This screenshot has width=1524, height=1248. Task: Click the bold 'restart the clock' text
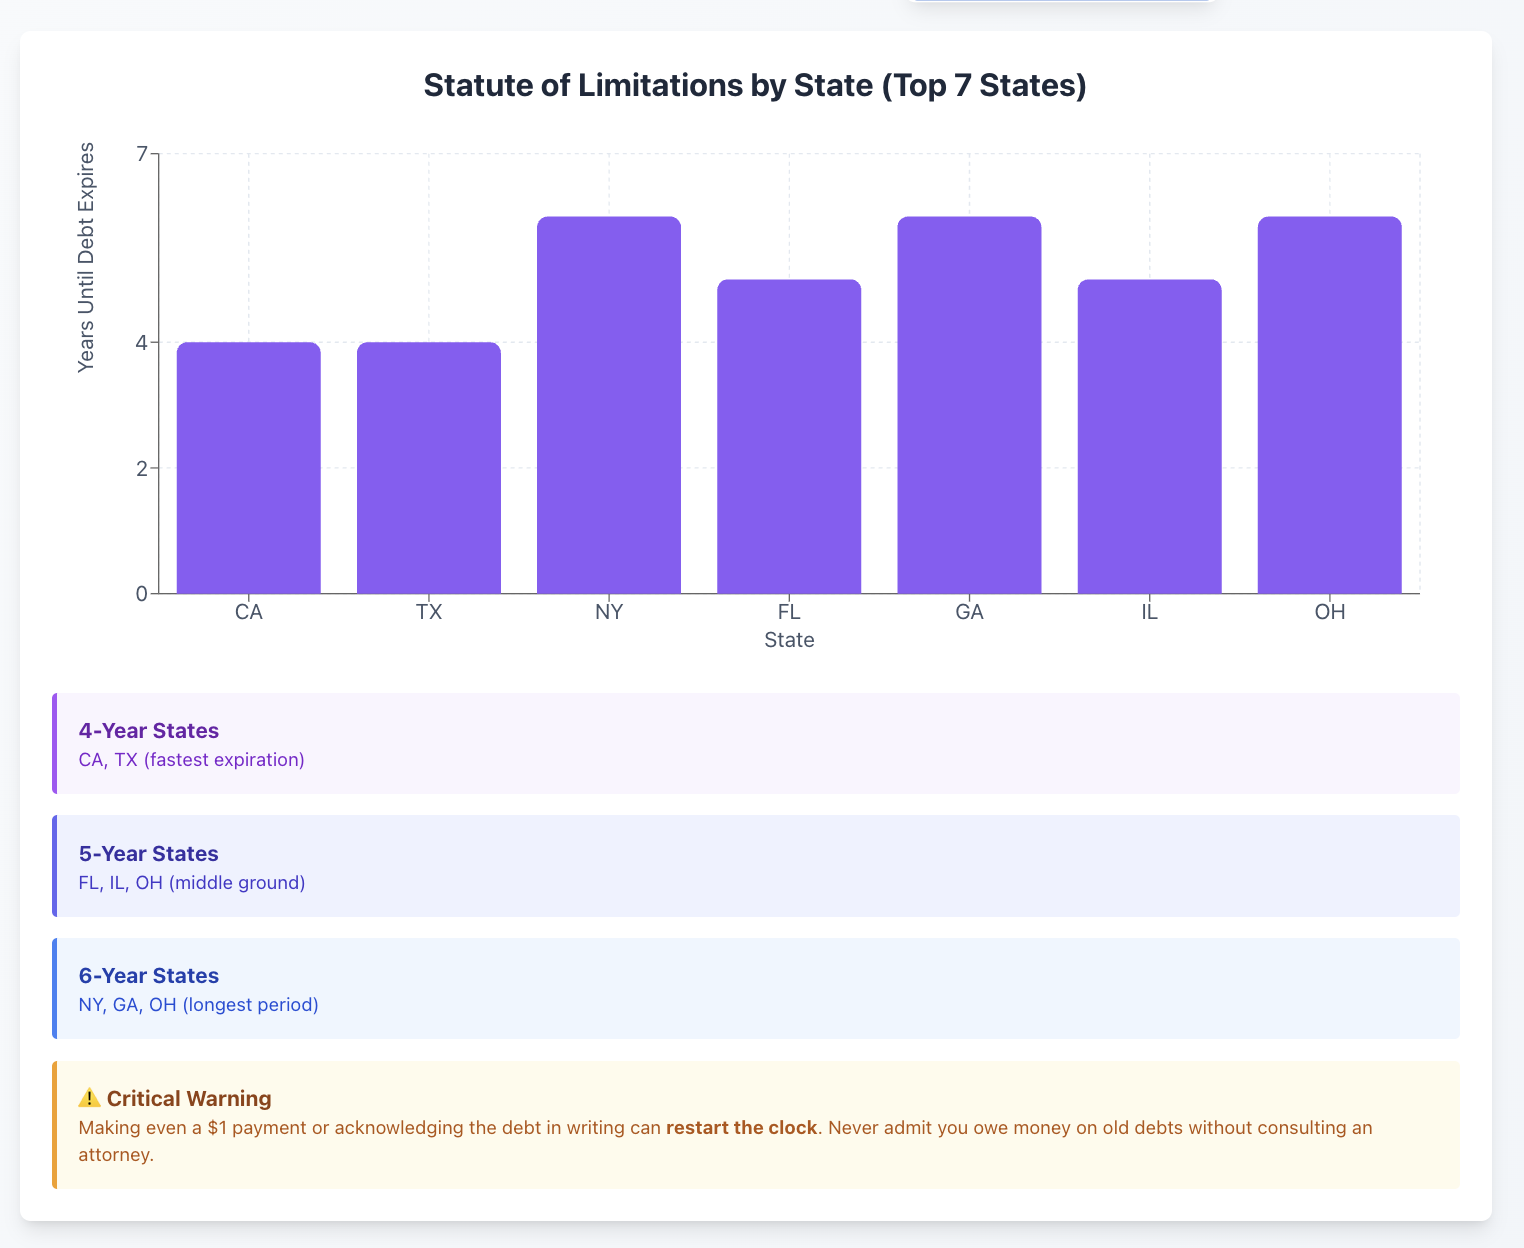point(742,1128)
